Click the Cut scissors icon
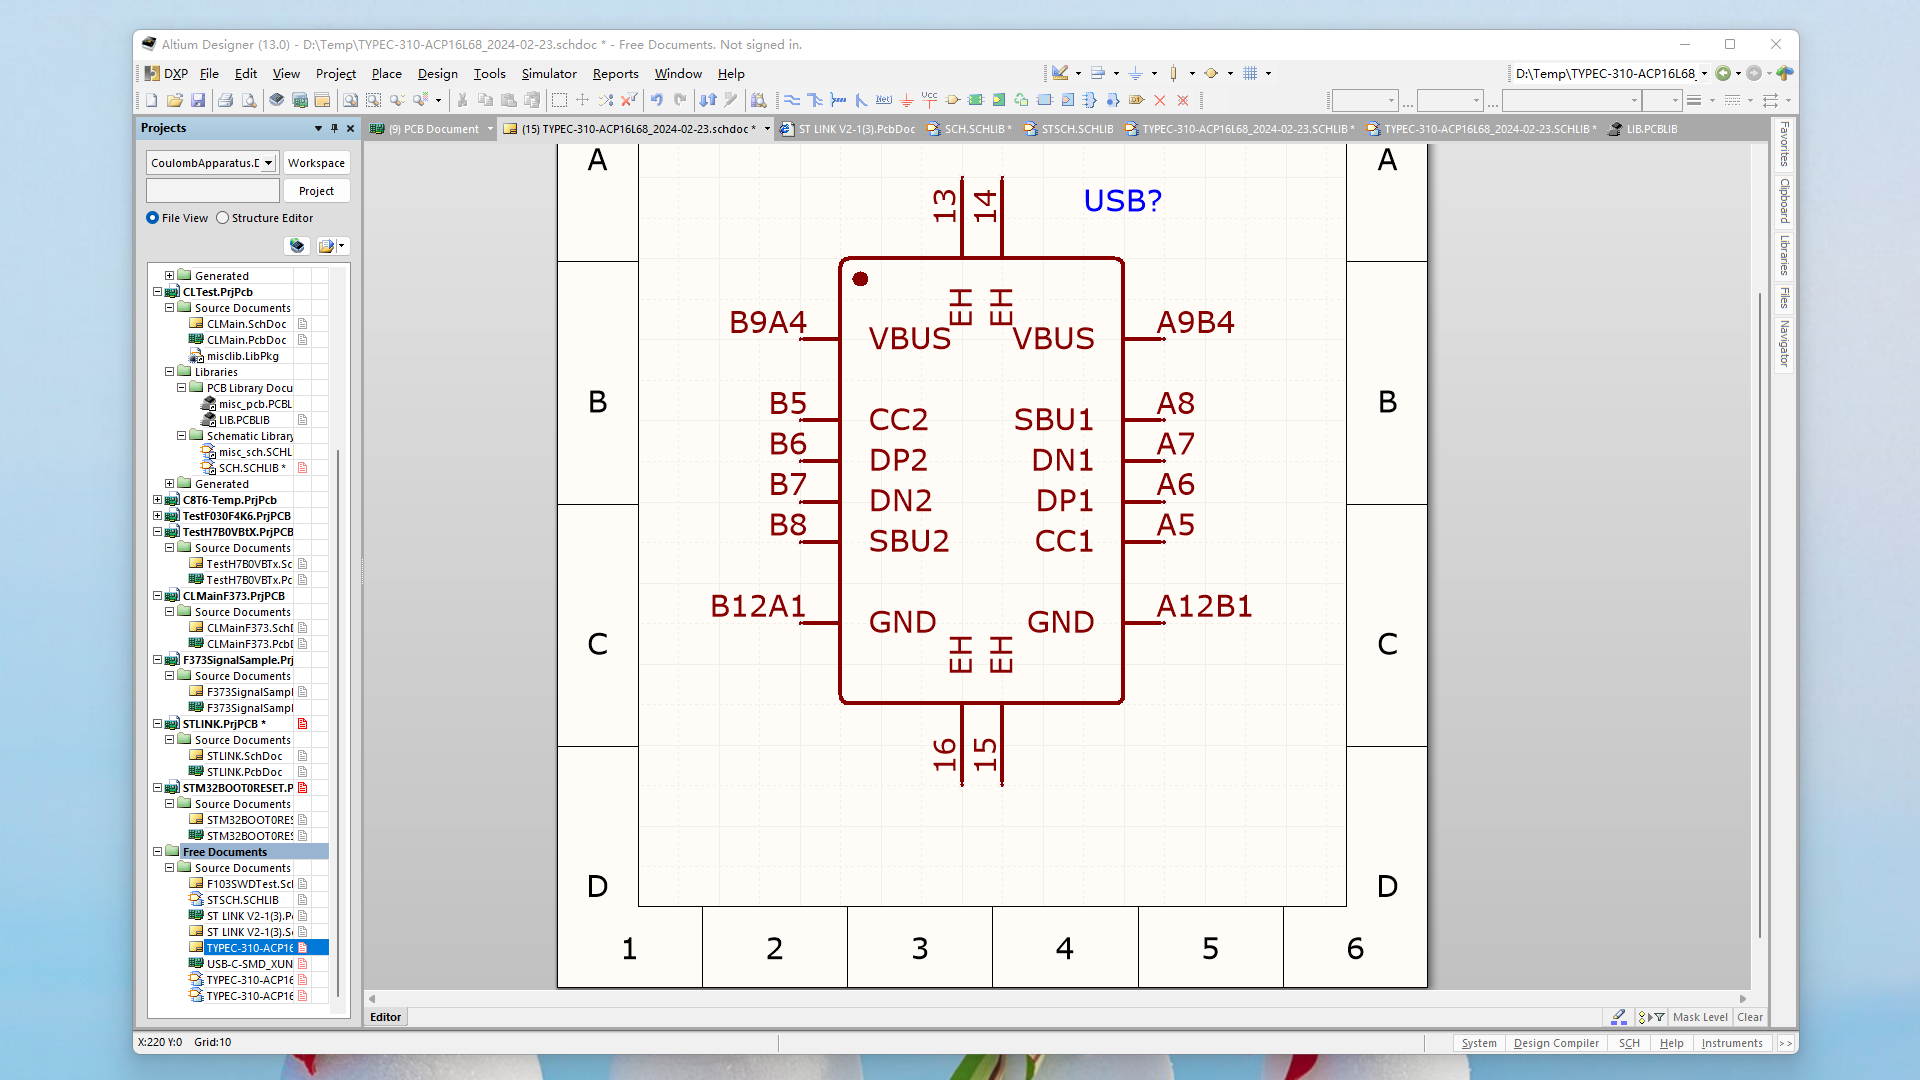This screenshot has height=1080, width=1920. [x=462, y=100]
